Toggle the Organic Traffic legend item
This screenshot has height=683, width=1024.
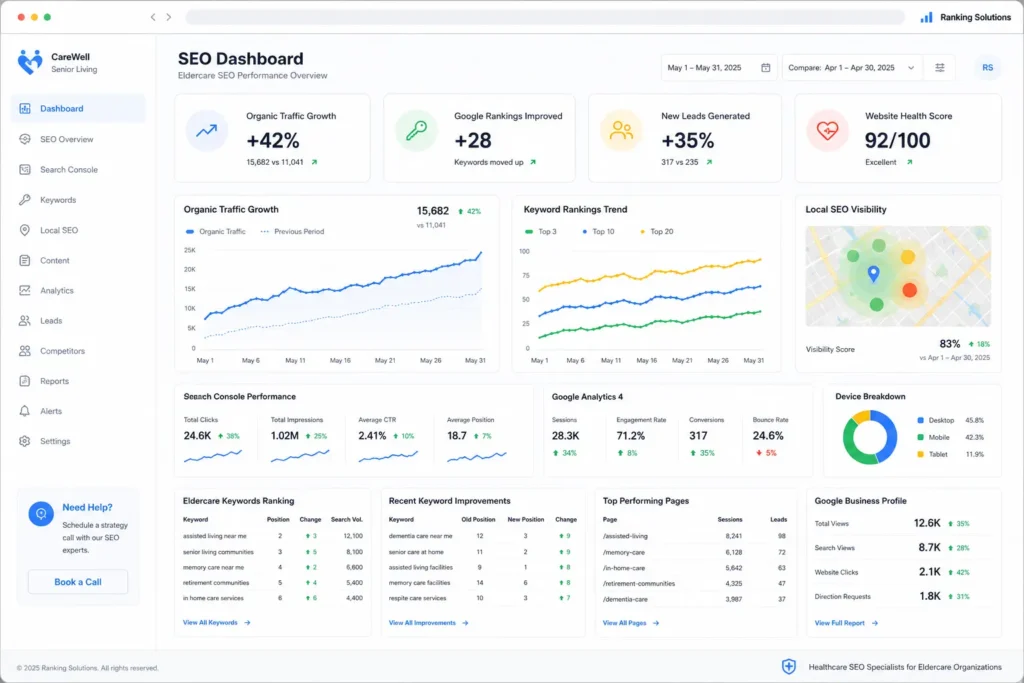coord(216,231)
